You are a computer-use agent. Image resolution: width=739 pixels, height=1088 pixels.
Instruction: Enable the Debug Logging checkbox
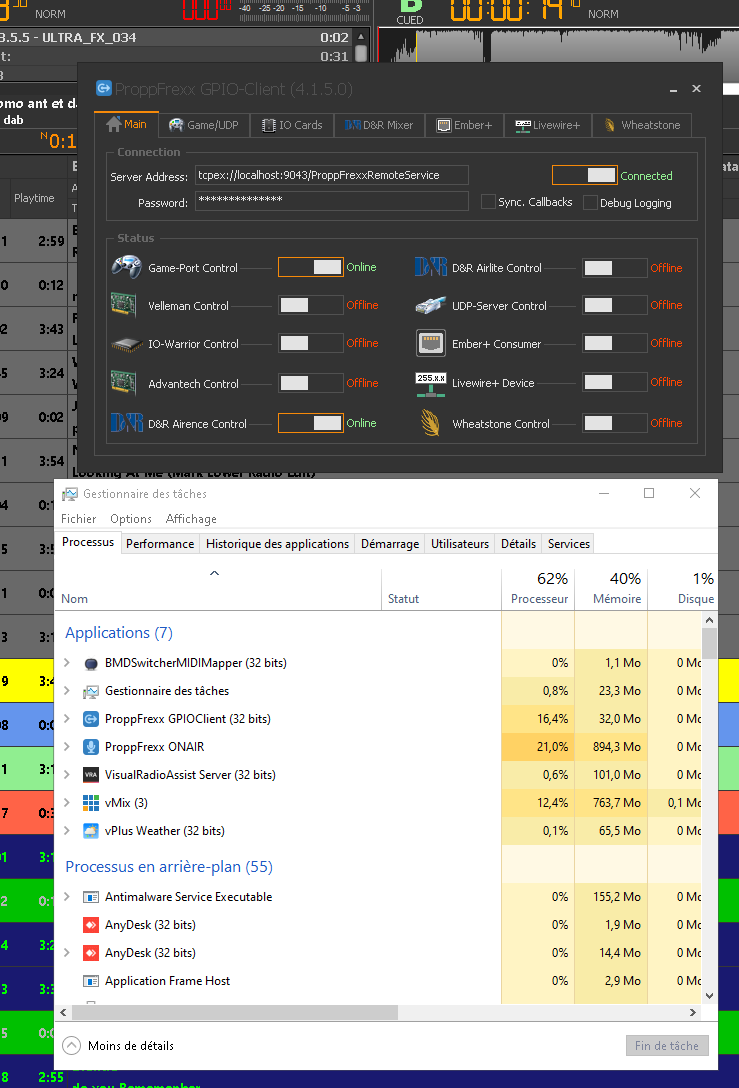point(591,203)
